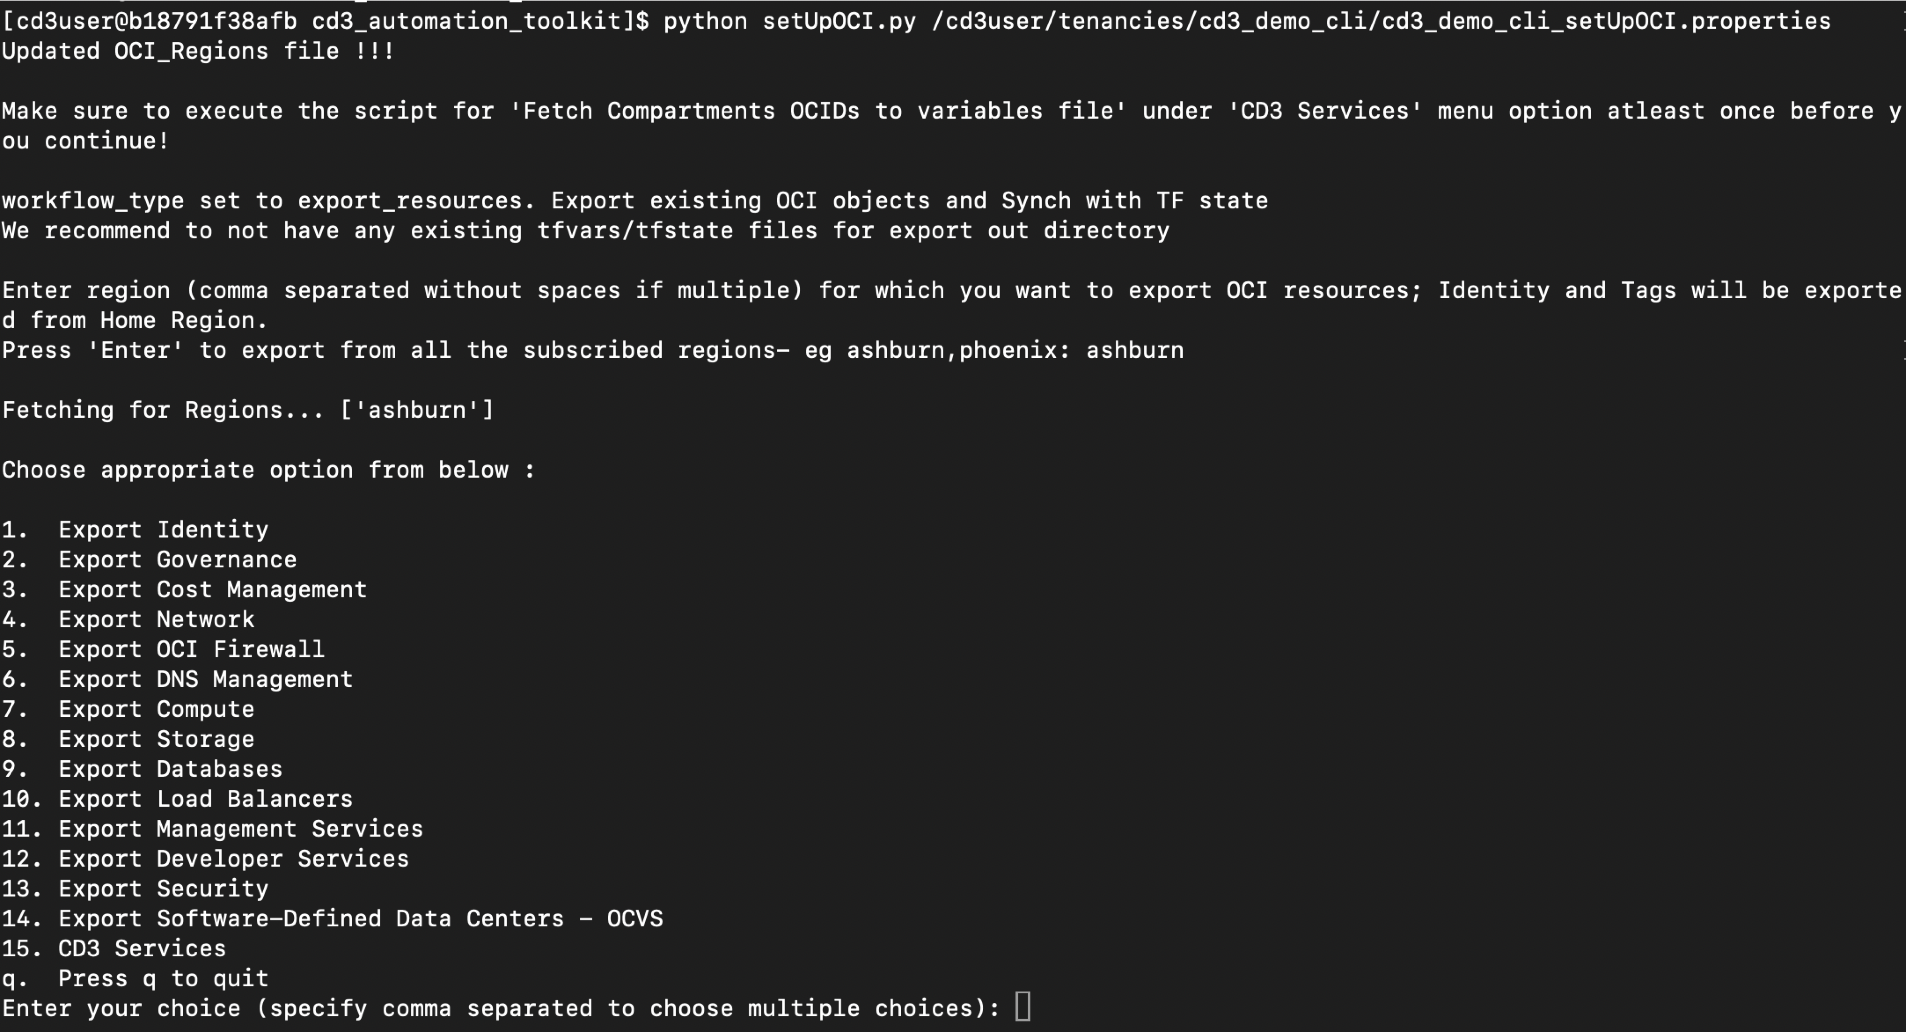
Task: Click the typed 'ashburn' region answer
Action: point(1135,351)
